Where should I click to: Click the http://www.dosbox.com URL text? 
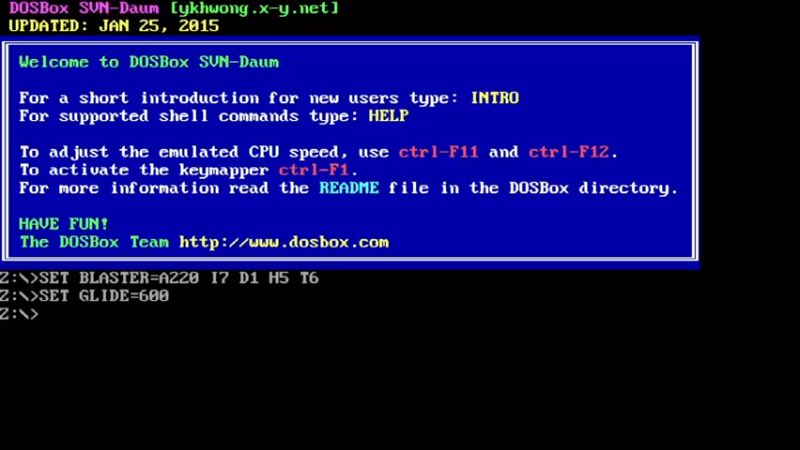284,242
